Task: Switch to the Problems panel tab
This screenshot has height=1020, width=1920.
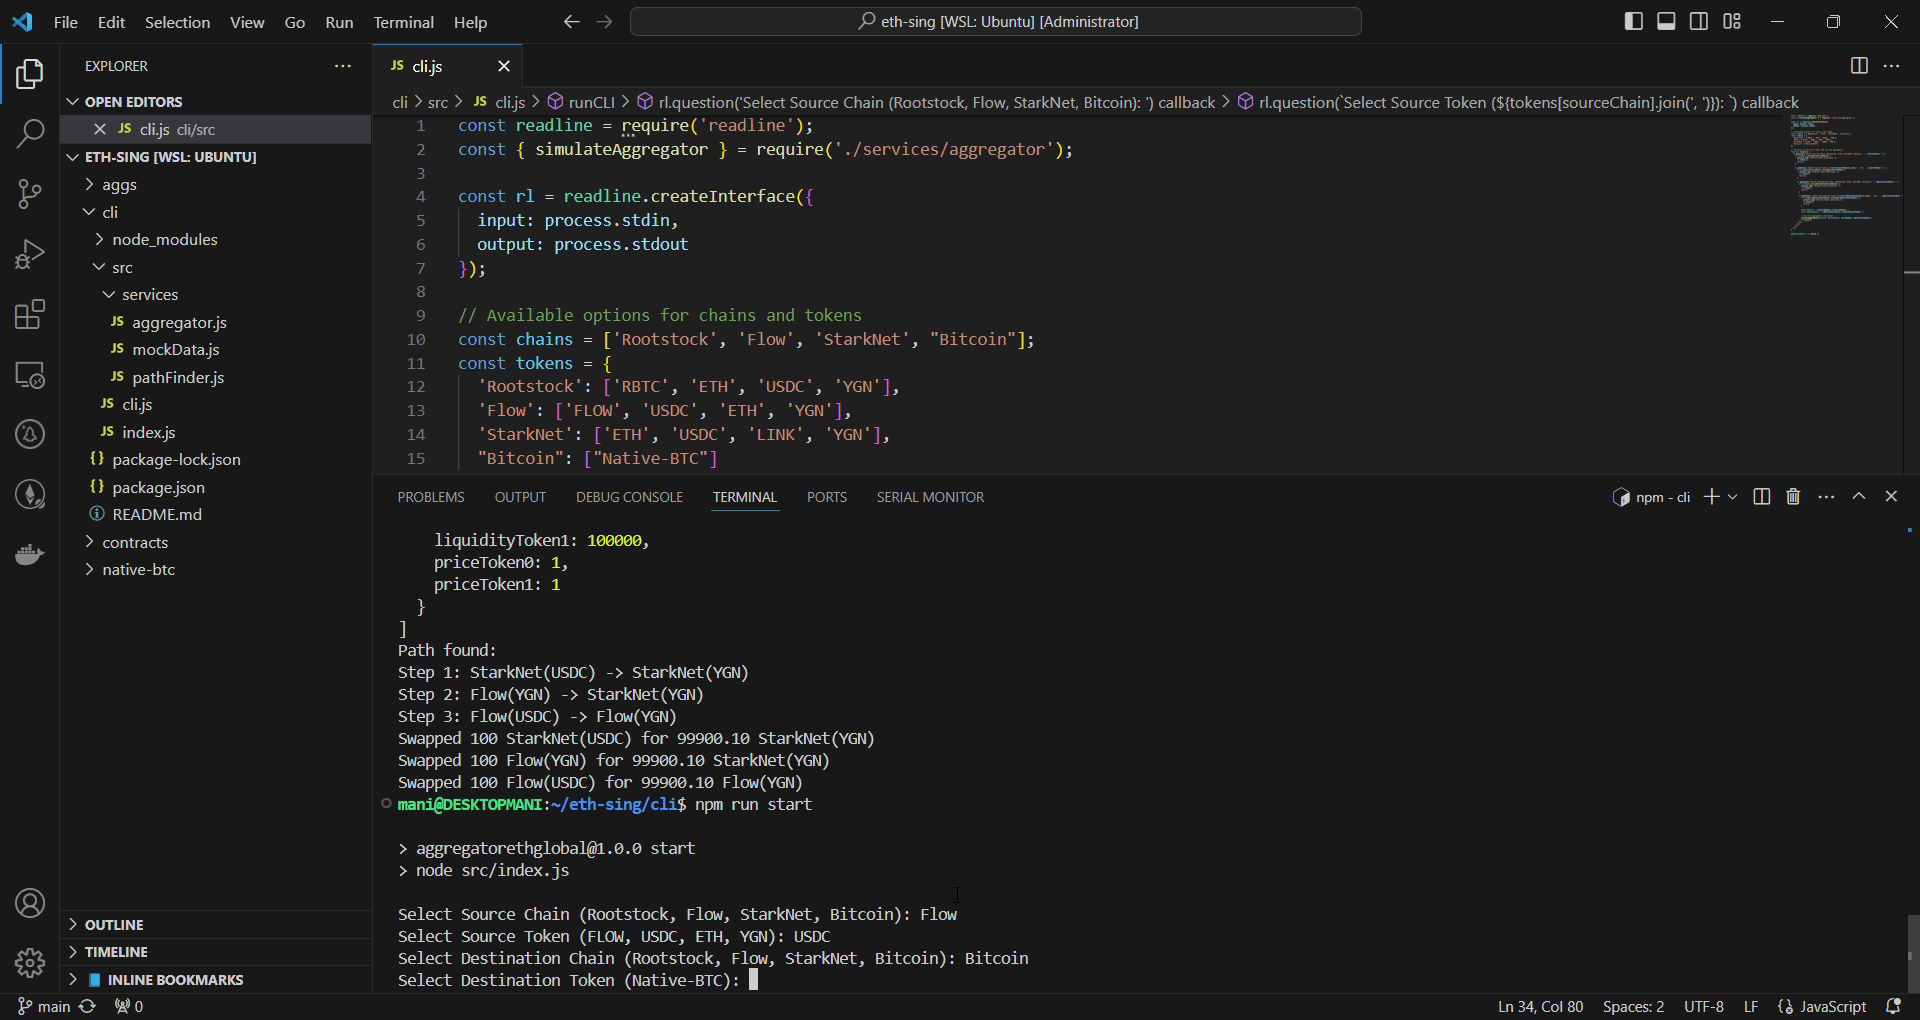Action: [431, 497]
